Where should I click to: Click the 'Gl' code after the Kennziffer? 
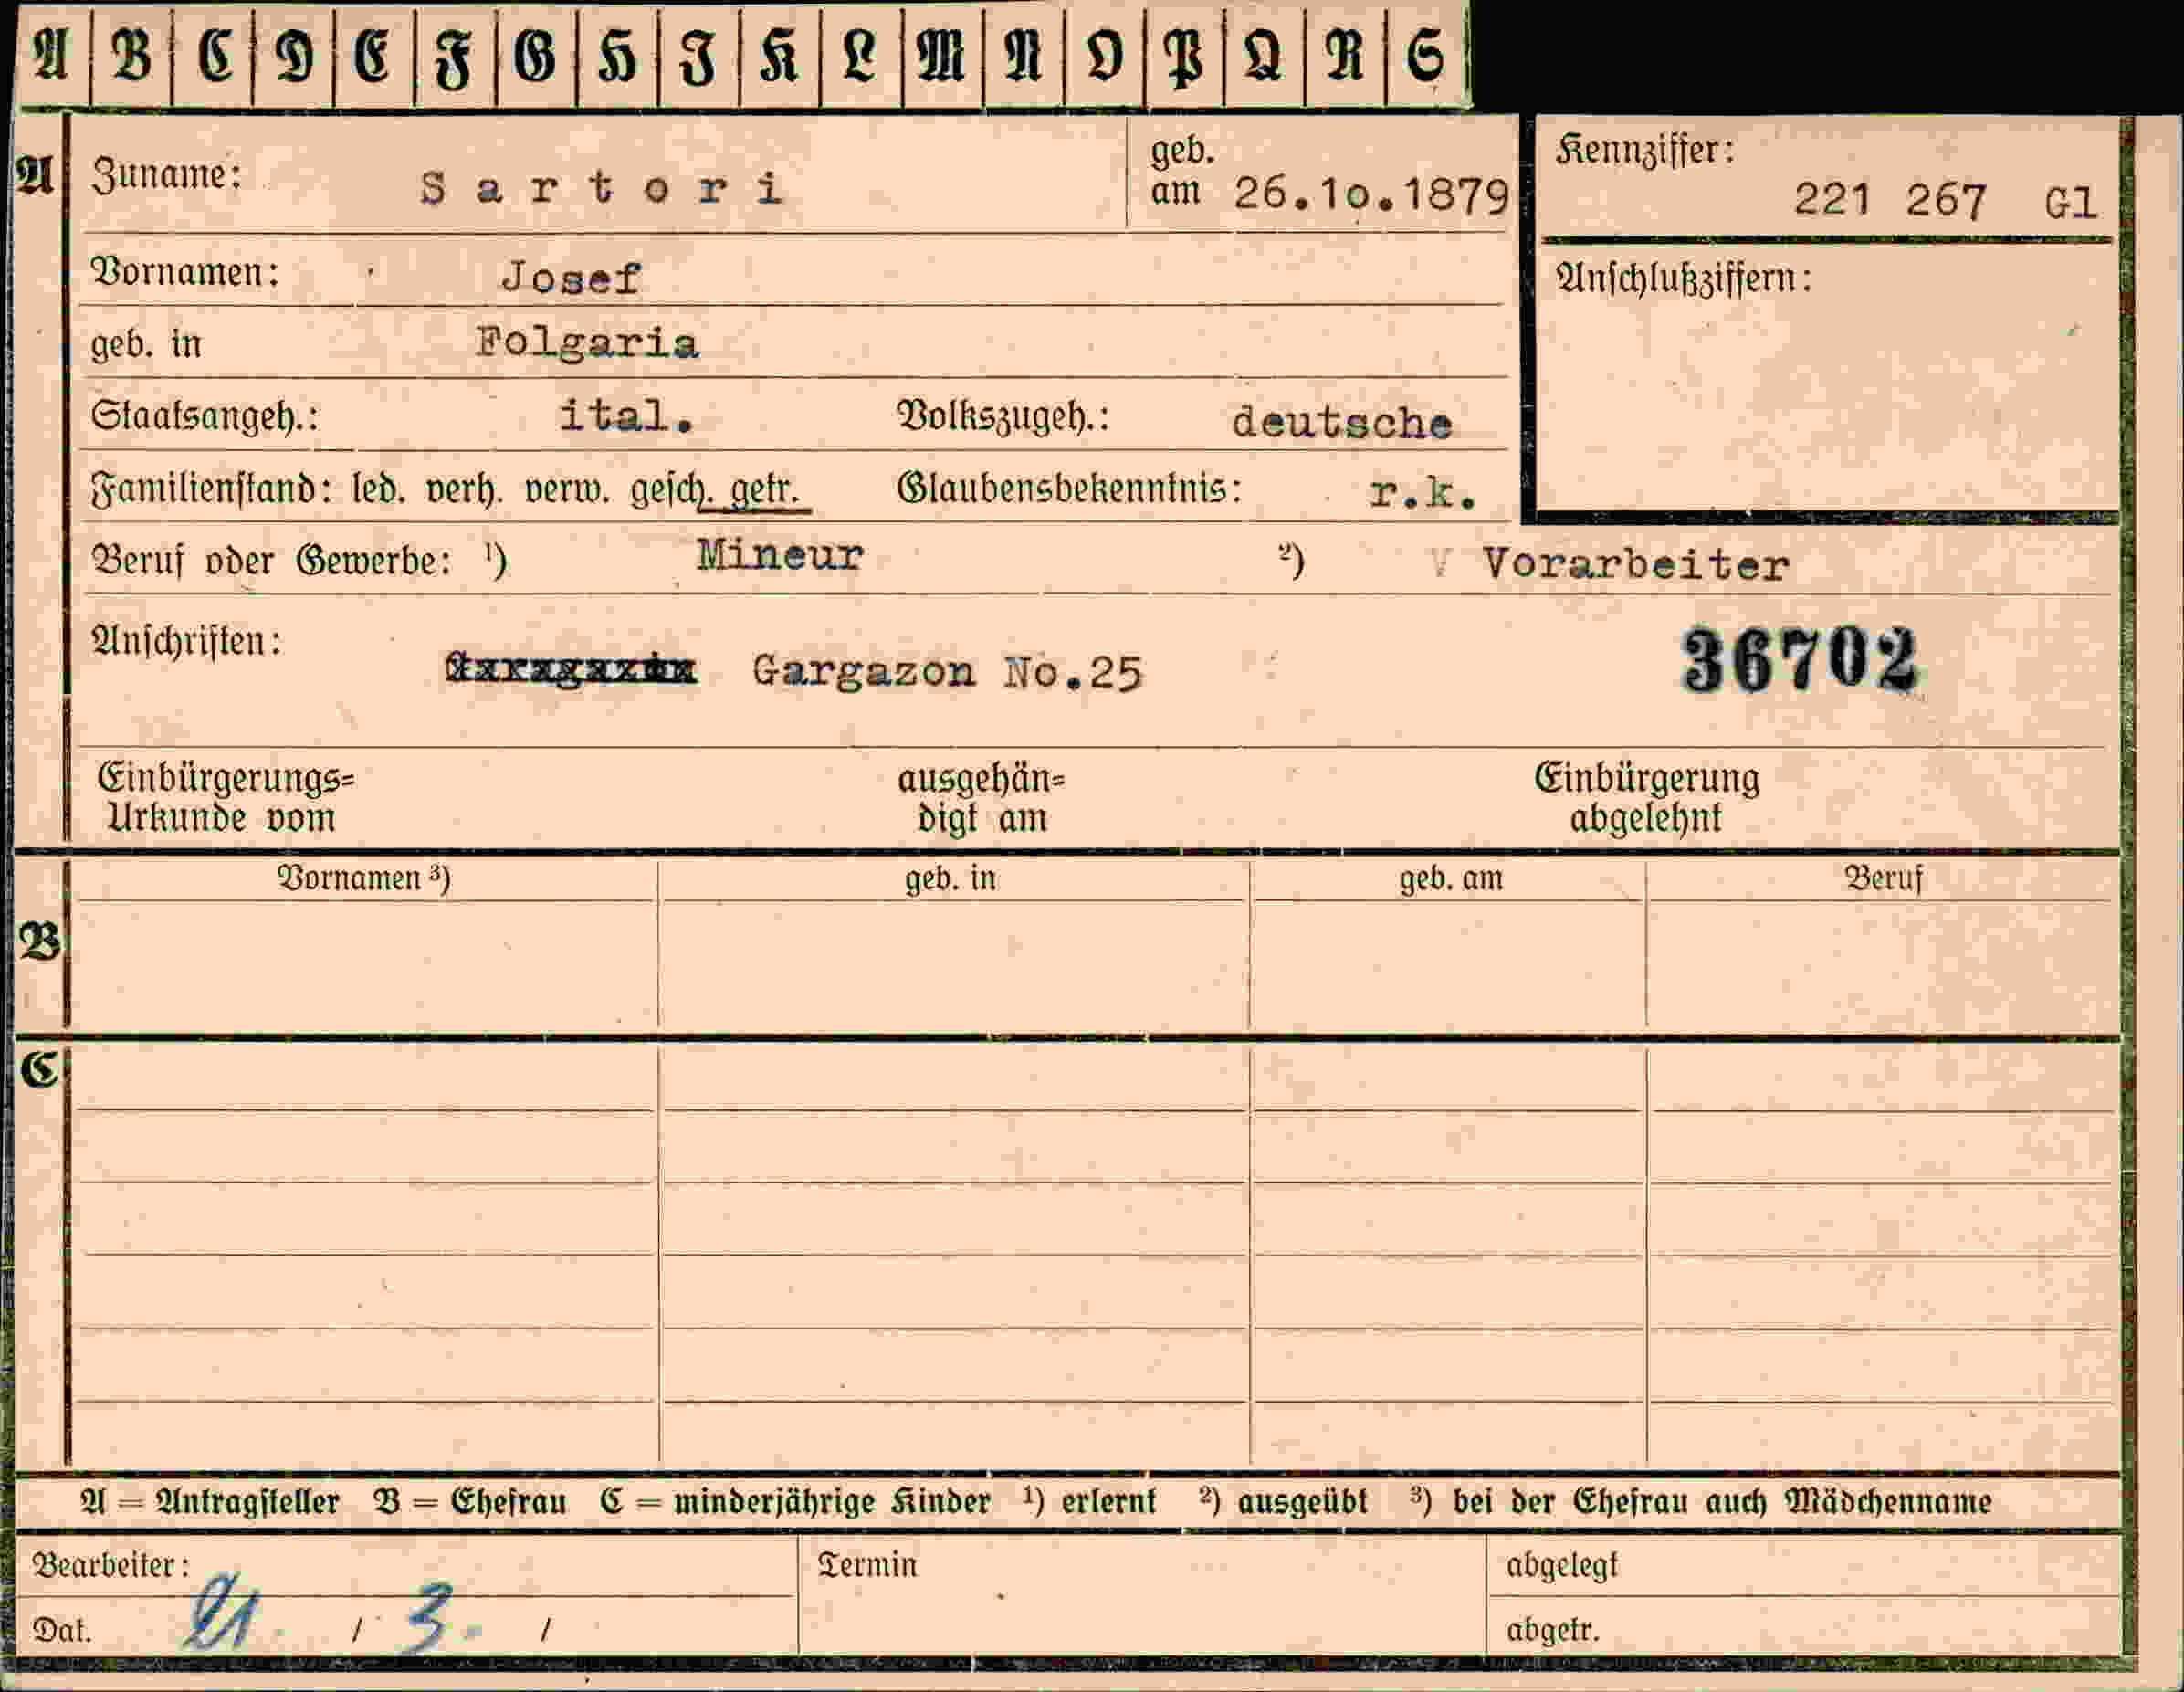point(2070,204)
